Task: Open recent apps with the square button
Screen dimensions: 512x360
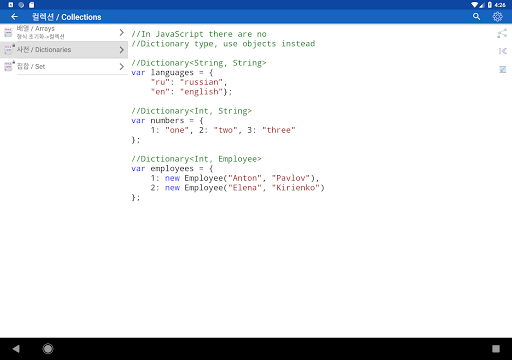Action: pos(496,349)
